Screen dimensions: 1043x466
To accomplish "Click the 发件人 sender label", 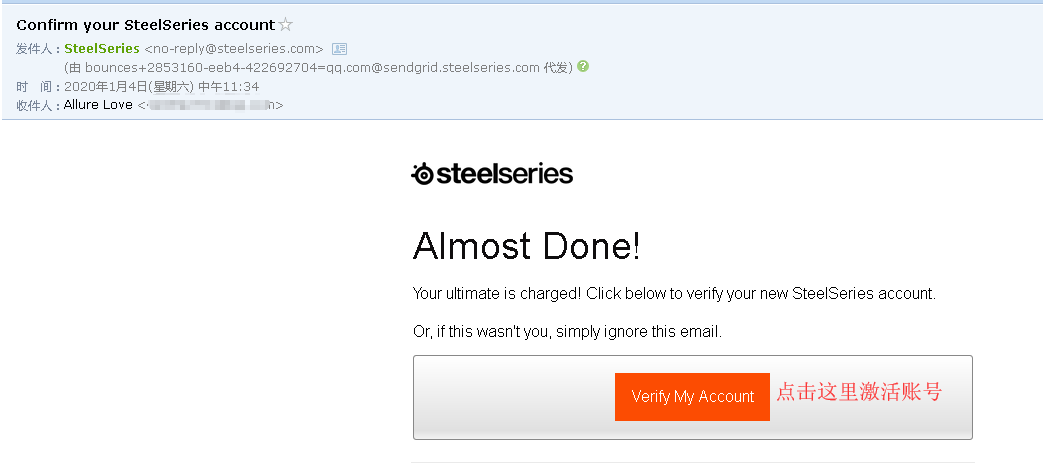I will click(x=36, y=48).
